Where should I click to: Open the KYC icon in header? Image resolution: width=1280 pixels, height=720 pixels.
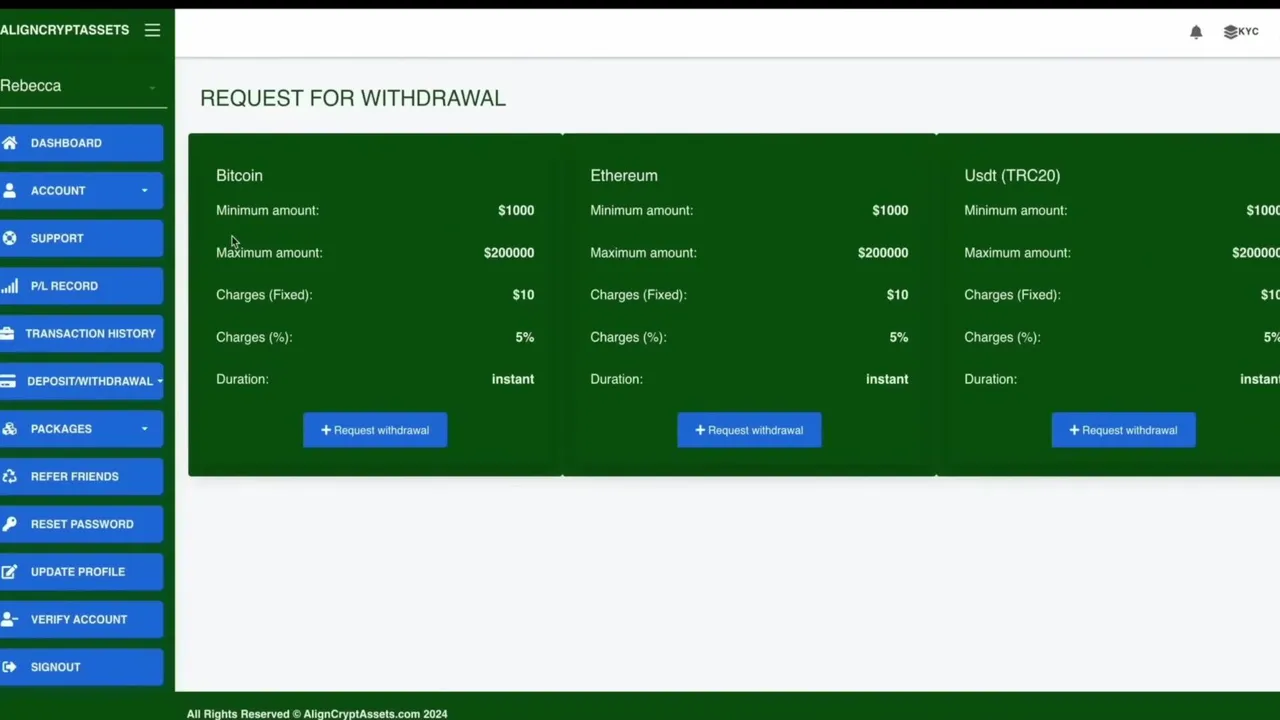(1241, 32)
